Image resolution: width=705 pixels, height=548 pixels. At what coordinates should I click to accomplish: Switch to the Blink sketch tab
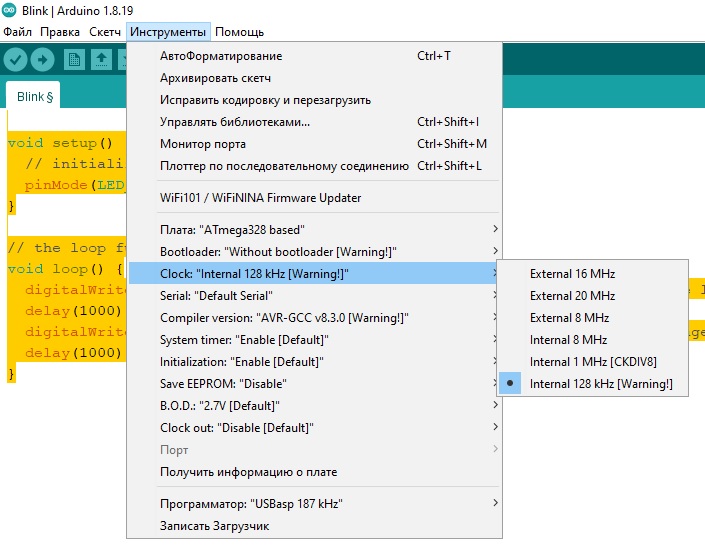[35, 97]
